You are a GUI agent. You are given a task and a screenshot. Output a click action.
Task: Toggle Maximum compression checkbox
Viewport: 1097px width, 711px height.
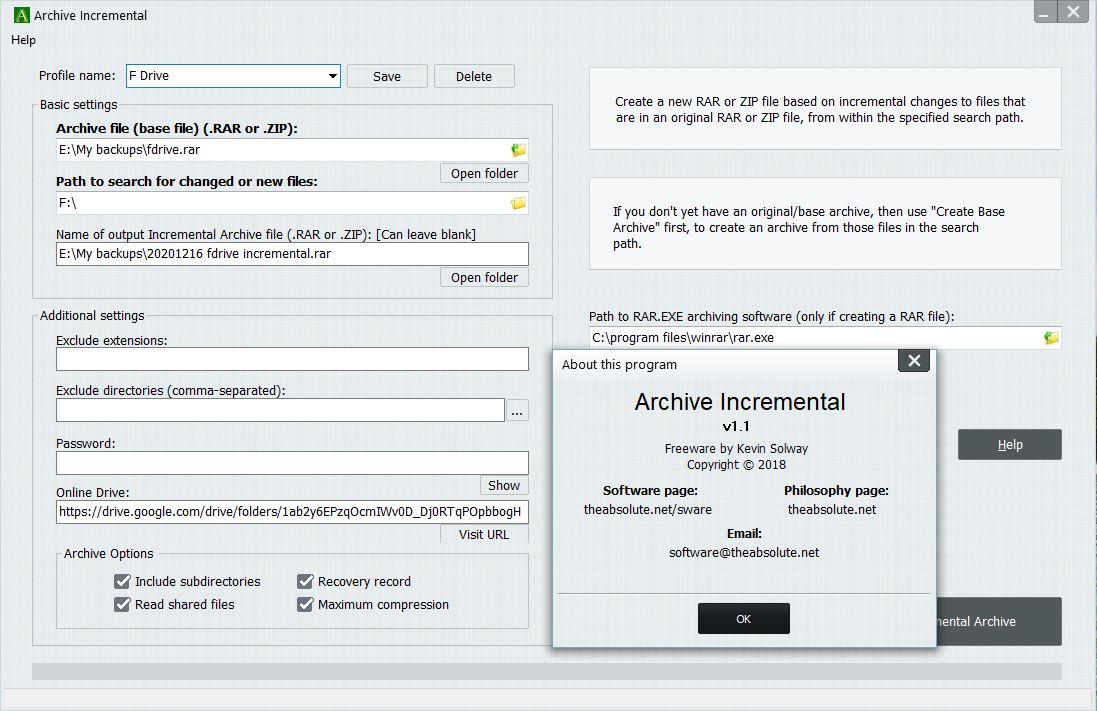point(305,605)
